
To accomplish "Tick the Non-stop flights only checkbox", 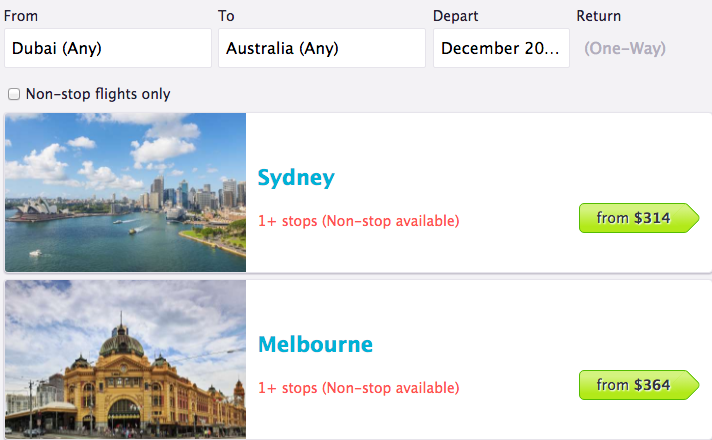I will click(x=14, y=94).
